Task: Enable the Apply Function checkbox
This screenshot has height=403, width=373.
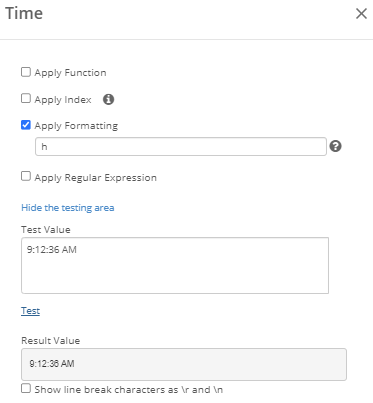Action: pyautogui.click(x=26, y=72)
